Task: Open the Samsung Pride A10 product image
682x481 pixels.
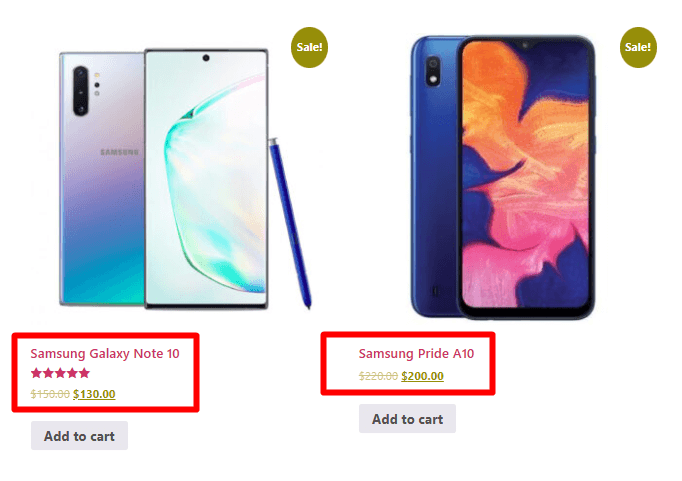Action: point(503,177)
